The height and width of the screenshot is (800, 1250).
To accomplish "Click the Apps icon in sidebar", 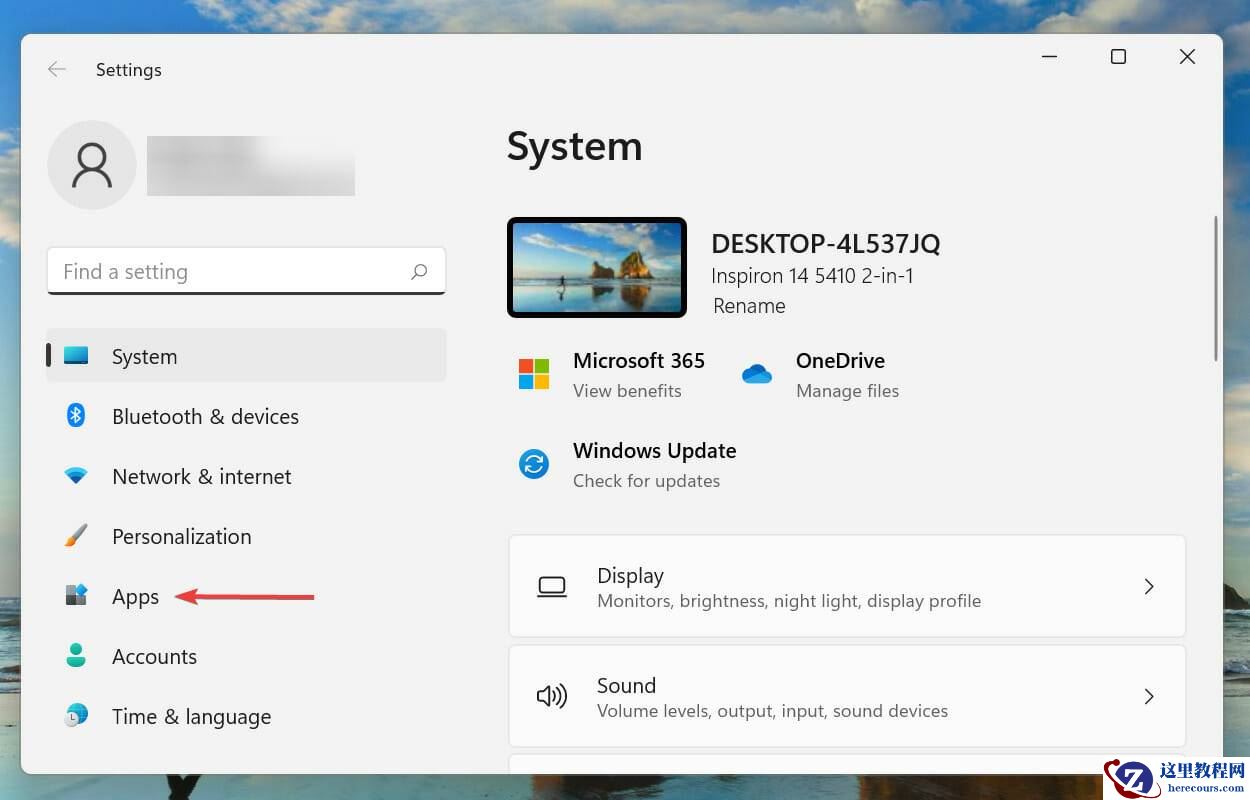I will pyautogui.click(x=76, y=595).
